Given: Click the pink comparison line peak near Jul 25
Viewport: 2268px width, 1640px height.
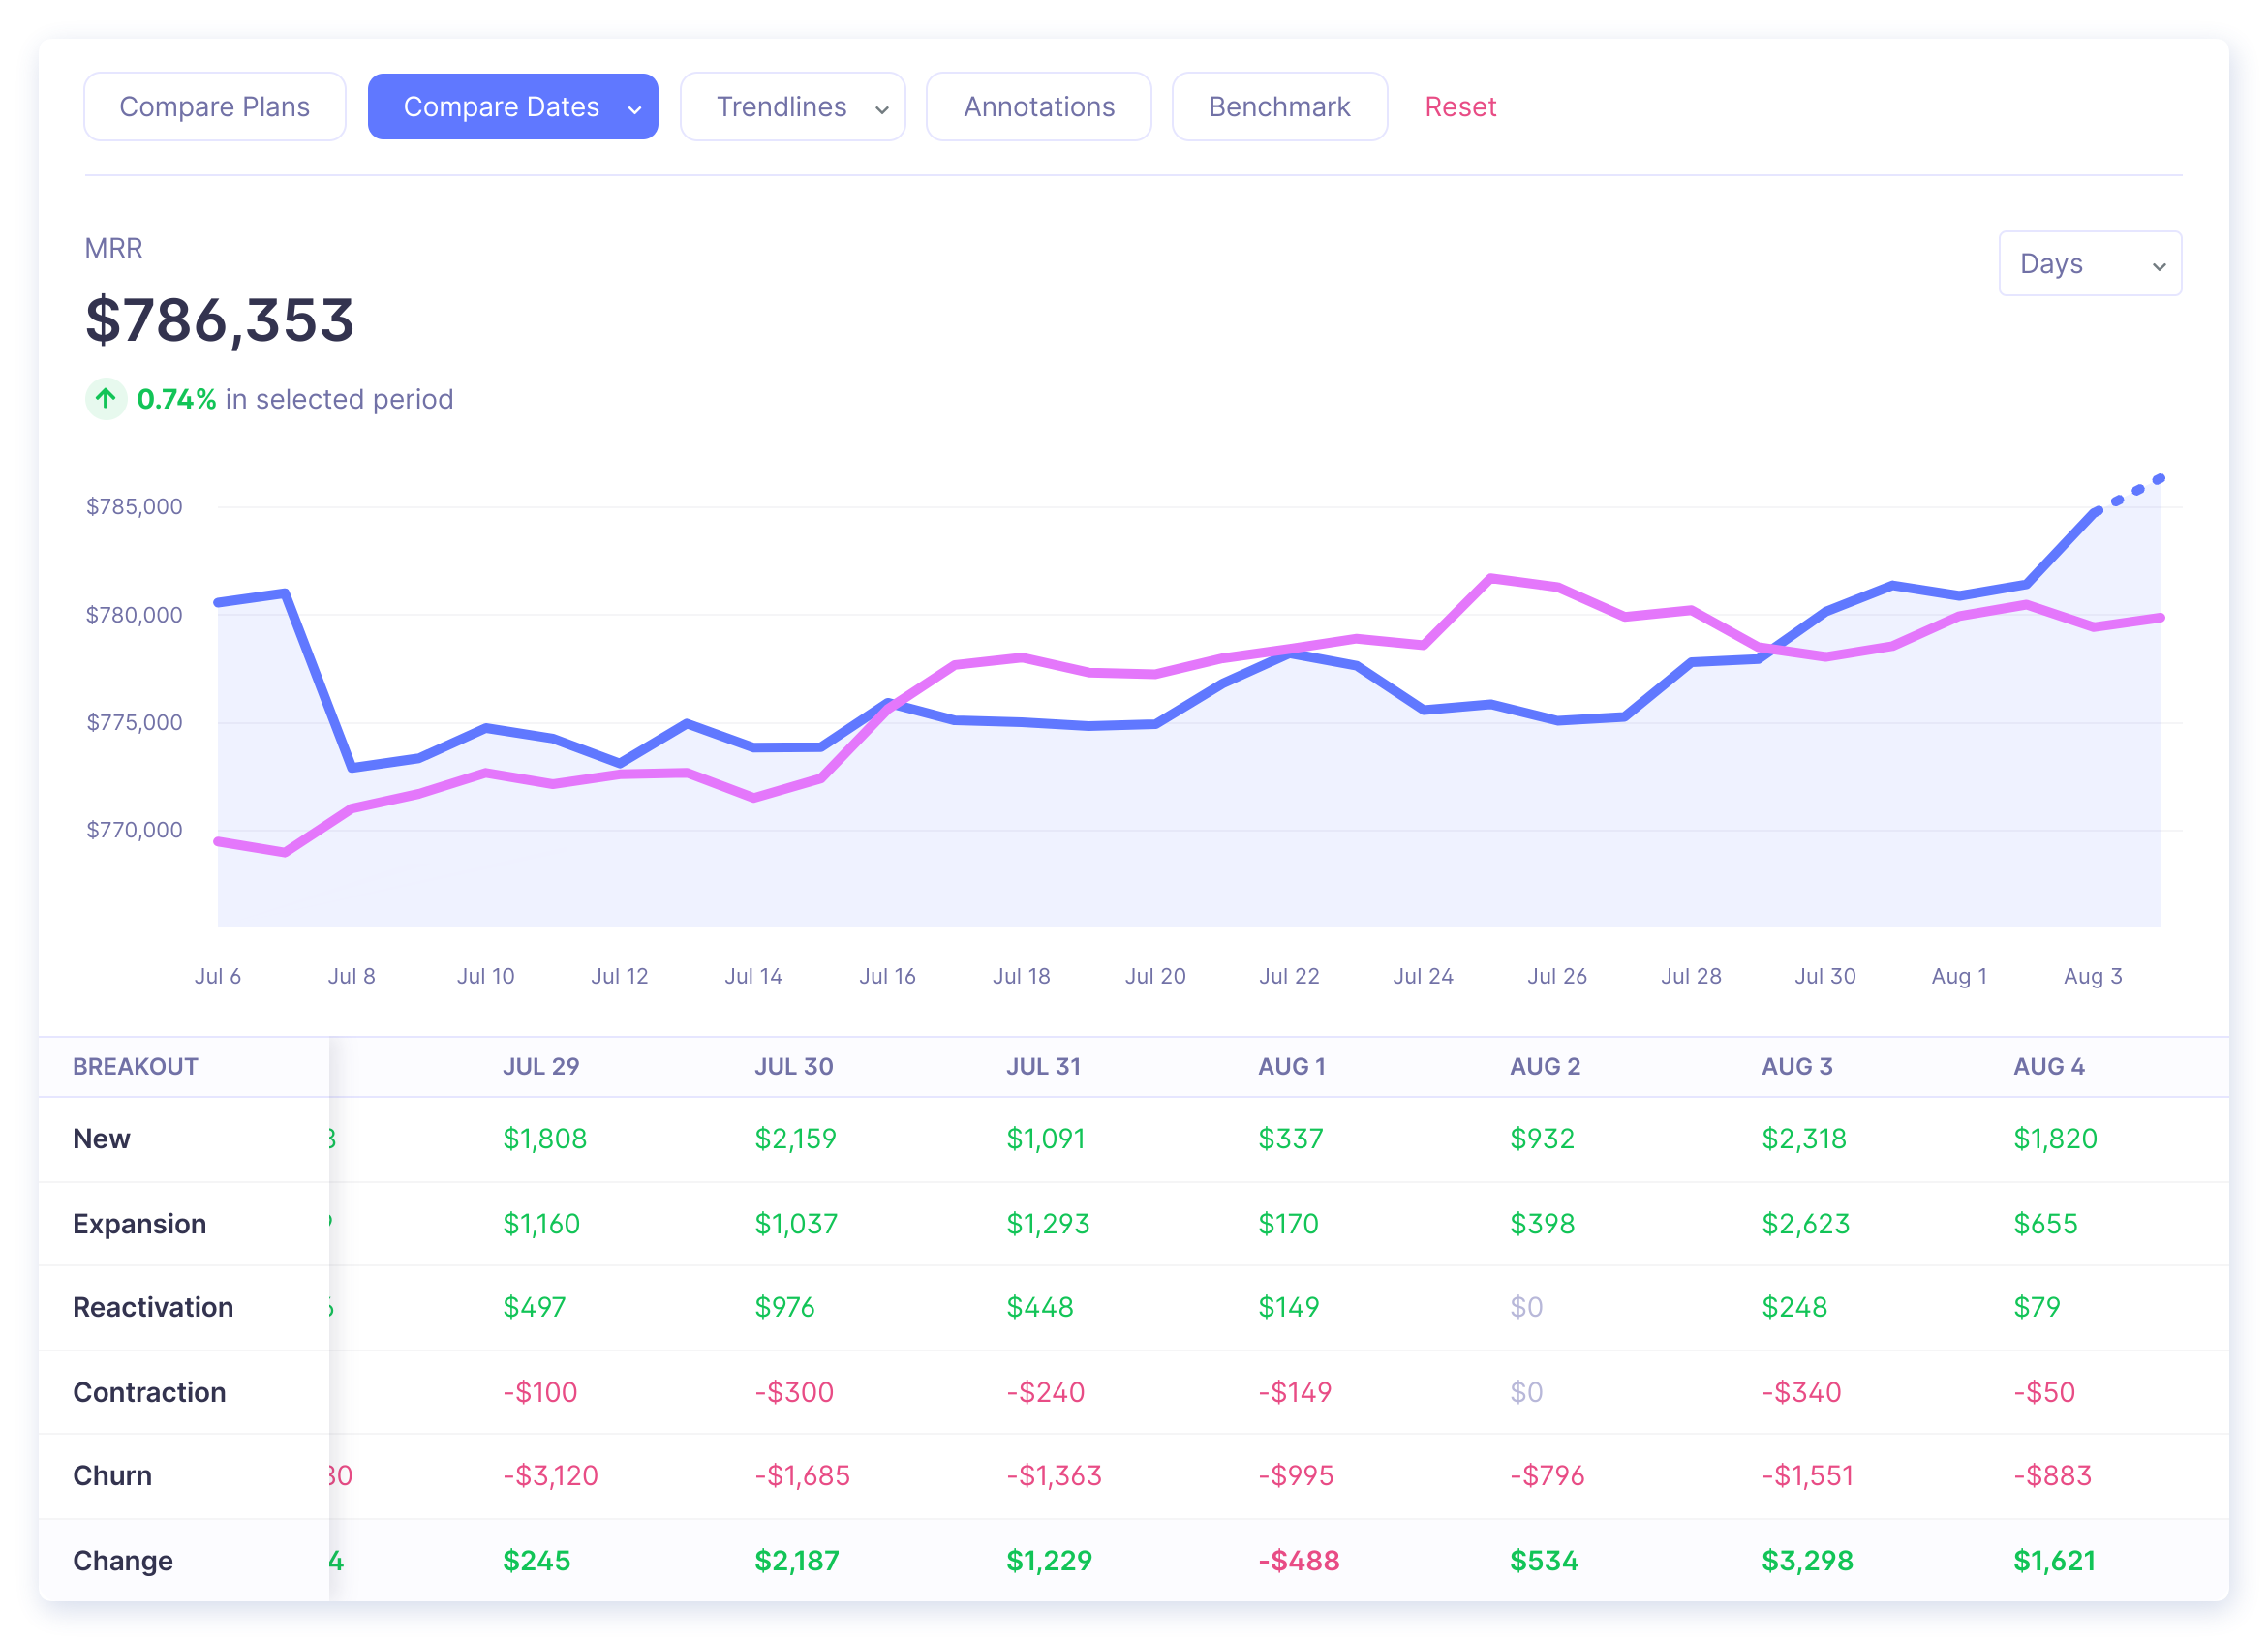Looking at the screenshot, I should point(1491,578).
